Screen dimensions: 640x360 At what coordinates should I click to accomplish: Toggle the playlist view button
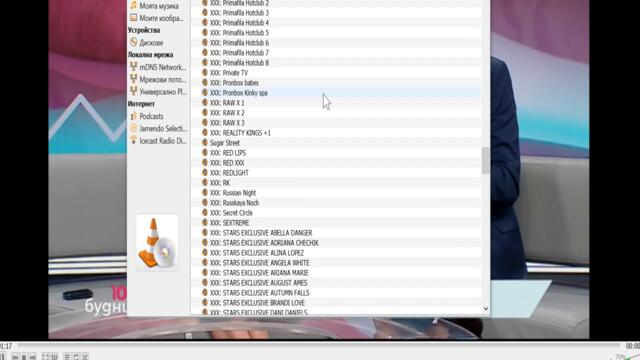tap(67, 357)
